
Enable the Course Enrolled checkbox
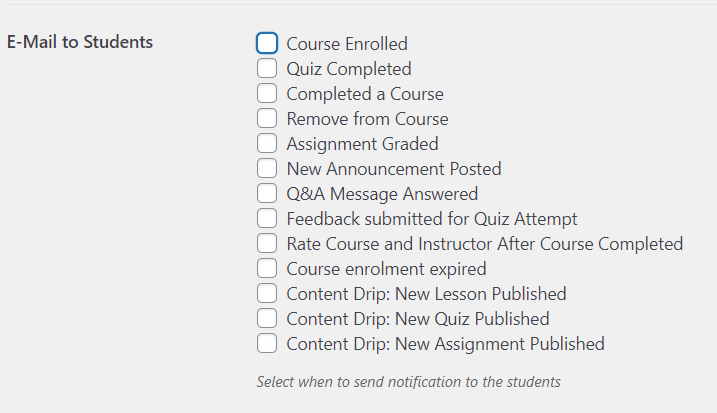click(x=266, y=43)
